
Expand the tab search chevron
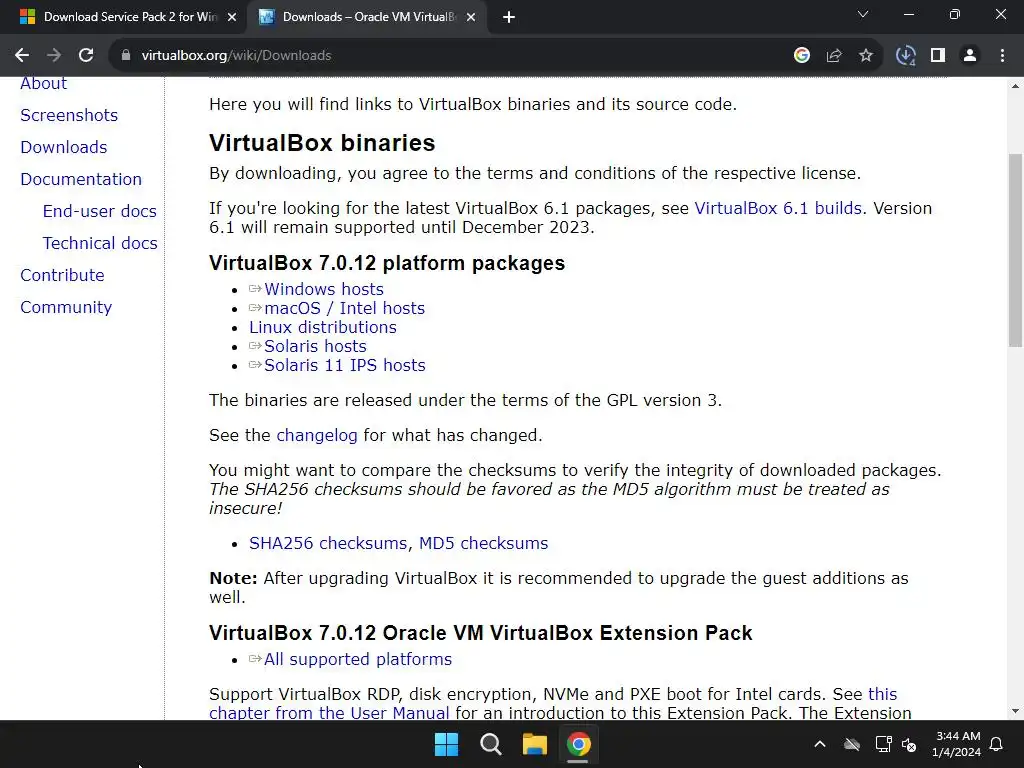(863, 14)
